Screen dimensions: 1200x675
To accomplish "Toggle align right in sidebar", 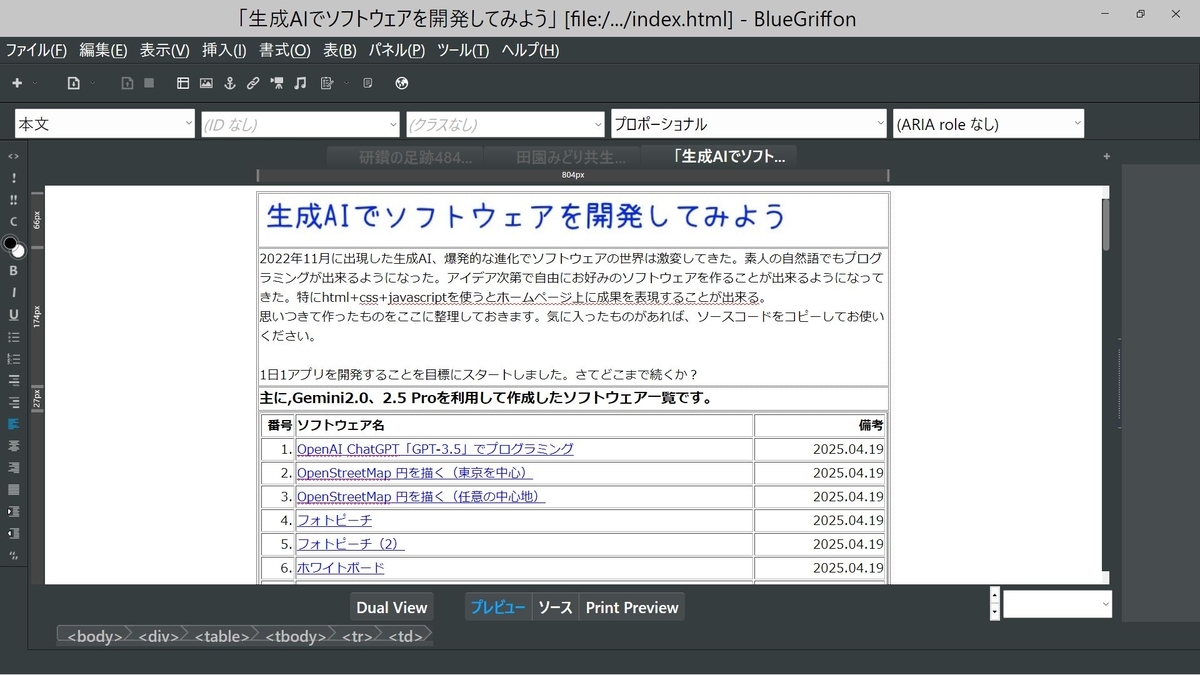I will (x=14, y=468).
